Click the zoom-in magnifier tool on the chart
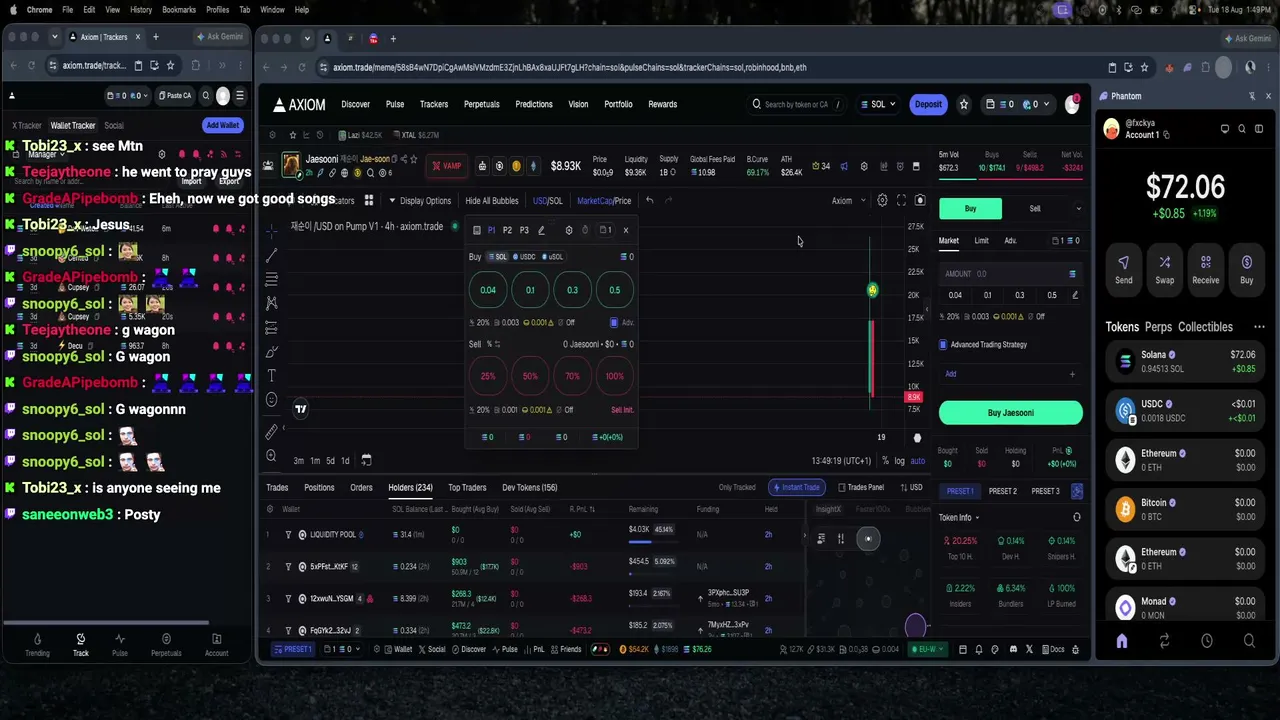The height and width of the screenshot is (720, 1280). point(271,456)
